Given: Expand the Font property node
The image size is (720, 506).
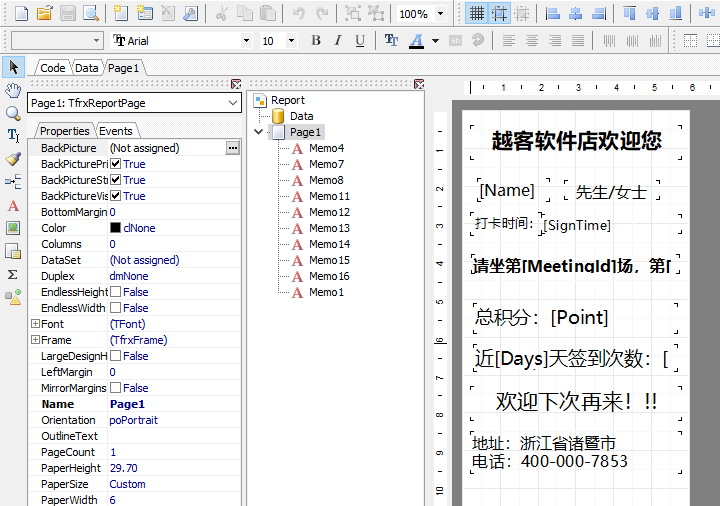Looking at the screenshot, I should click(x=35, y=324).
